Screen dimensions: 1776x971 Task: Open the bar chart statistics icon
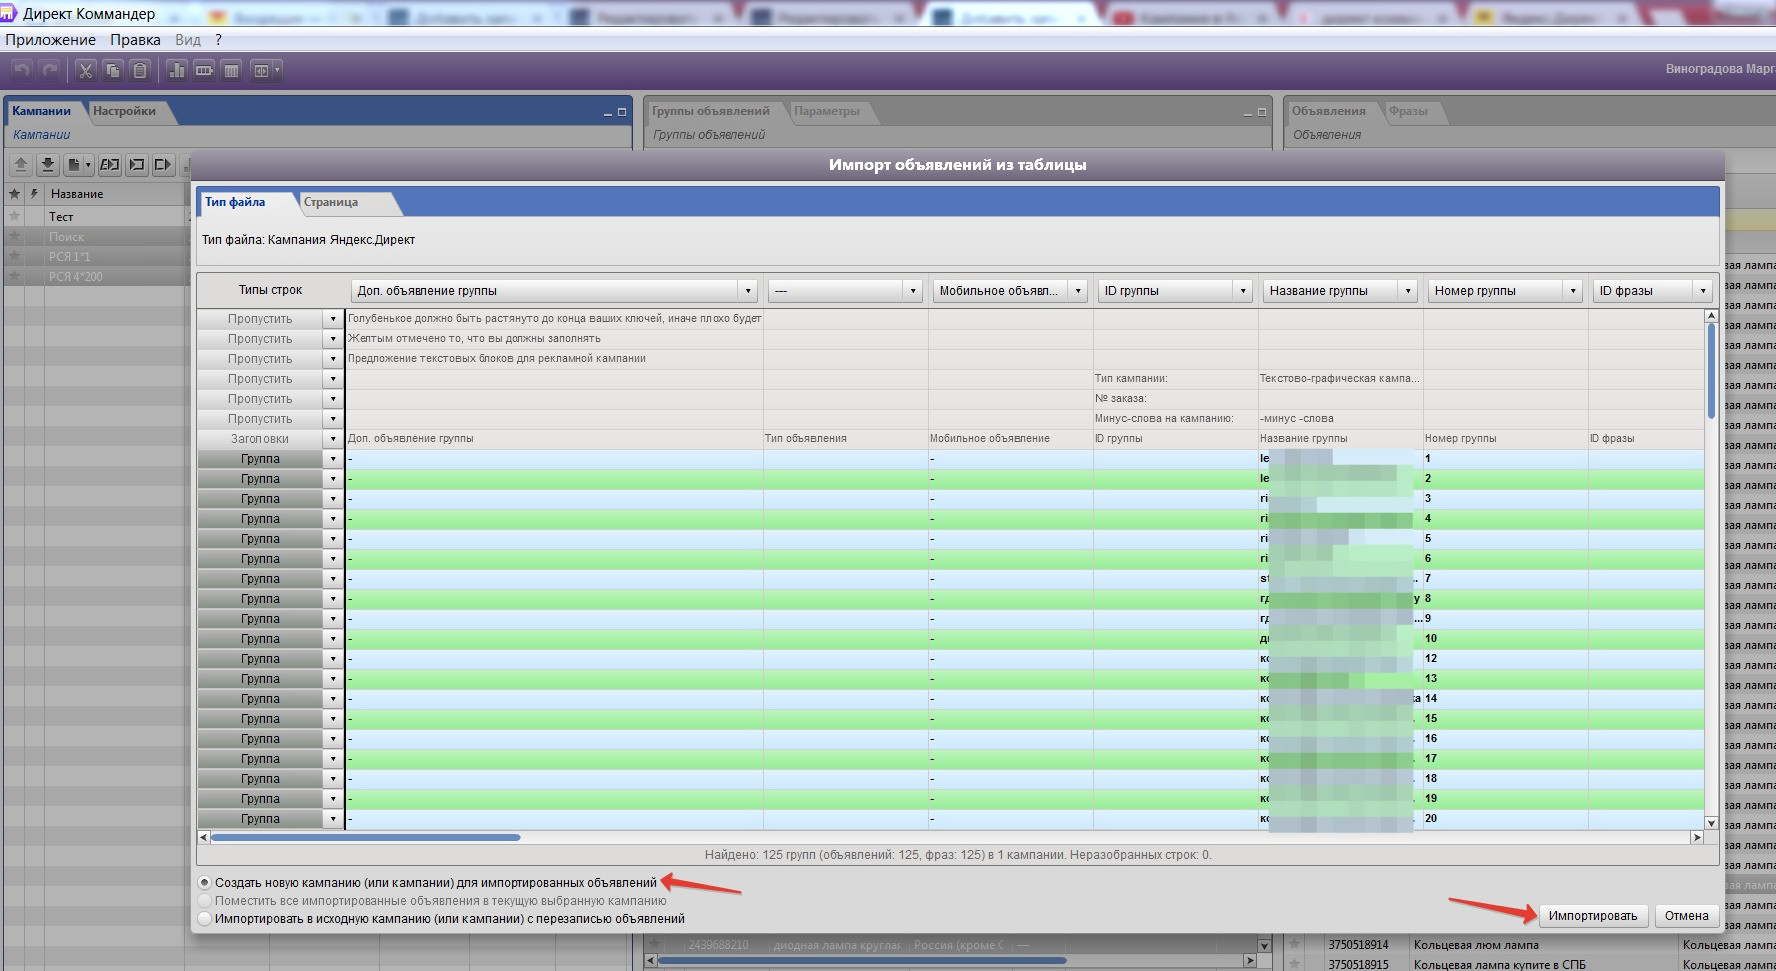tap(177, 70)
